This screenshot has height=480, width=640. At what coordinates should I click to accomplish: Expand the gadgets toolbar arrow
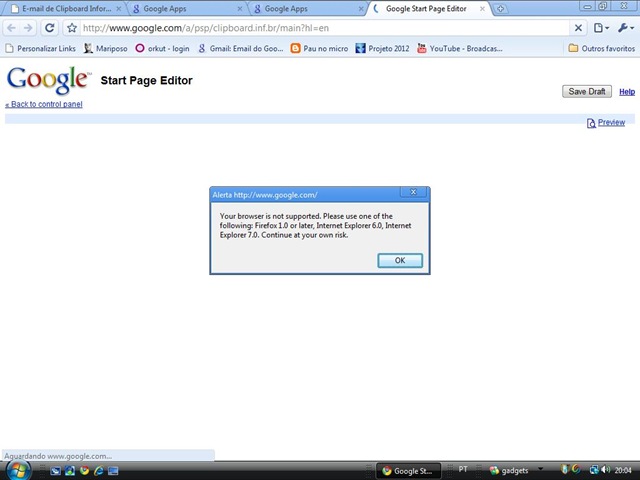[540, 469]
